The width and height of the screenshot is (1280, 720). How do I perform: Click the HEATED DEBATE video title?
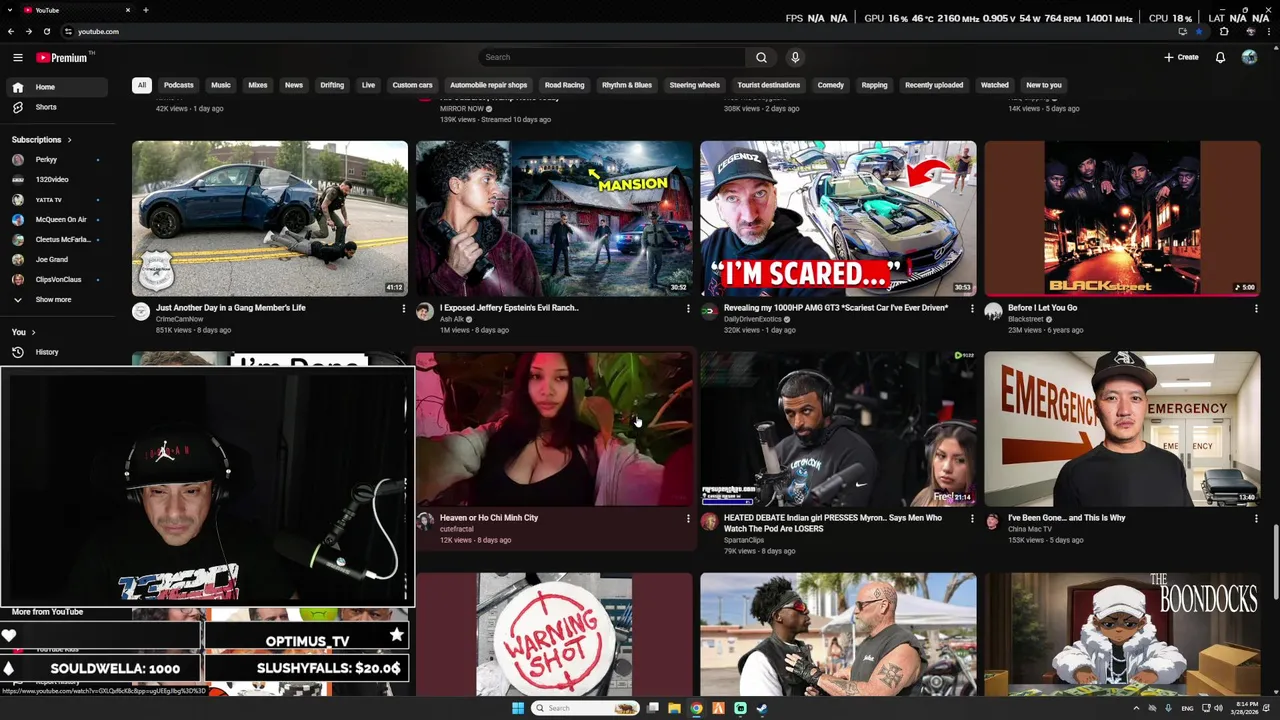click(833, 523)
